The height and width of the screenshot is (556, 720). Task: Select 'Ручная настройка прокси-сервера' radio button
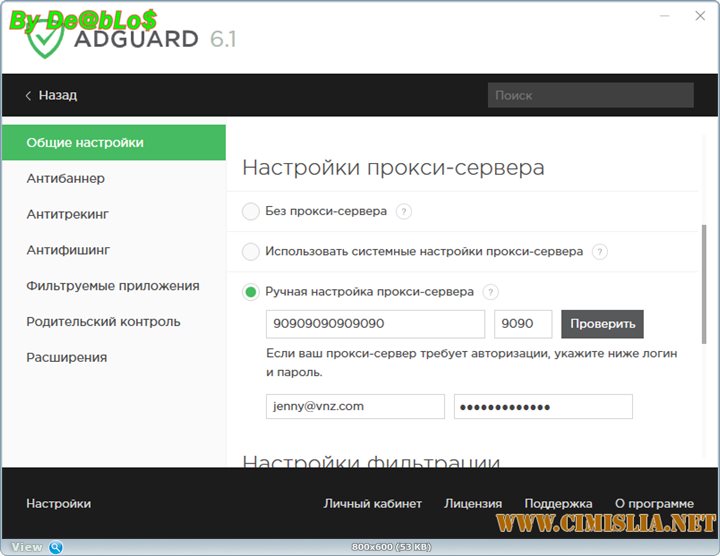(251, 292)
